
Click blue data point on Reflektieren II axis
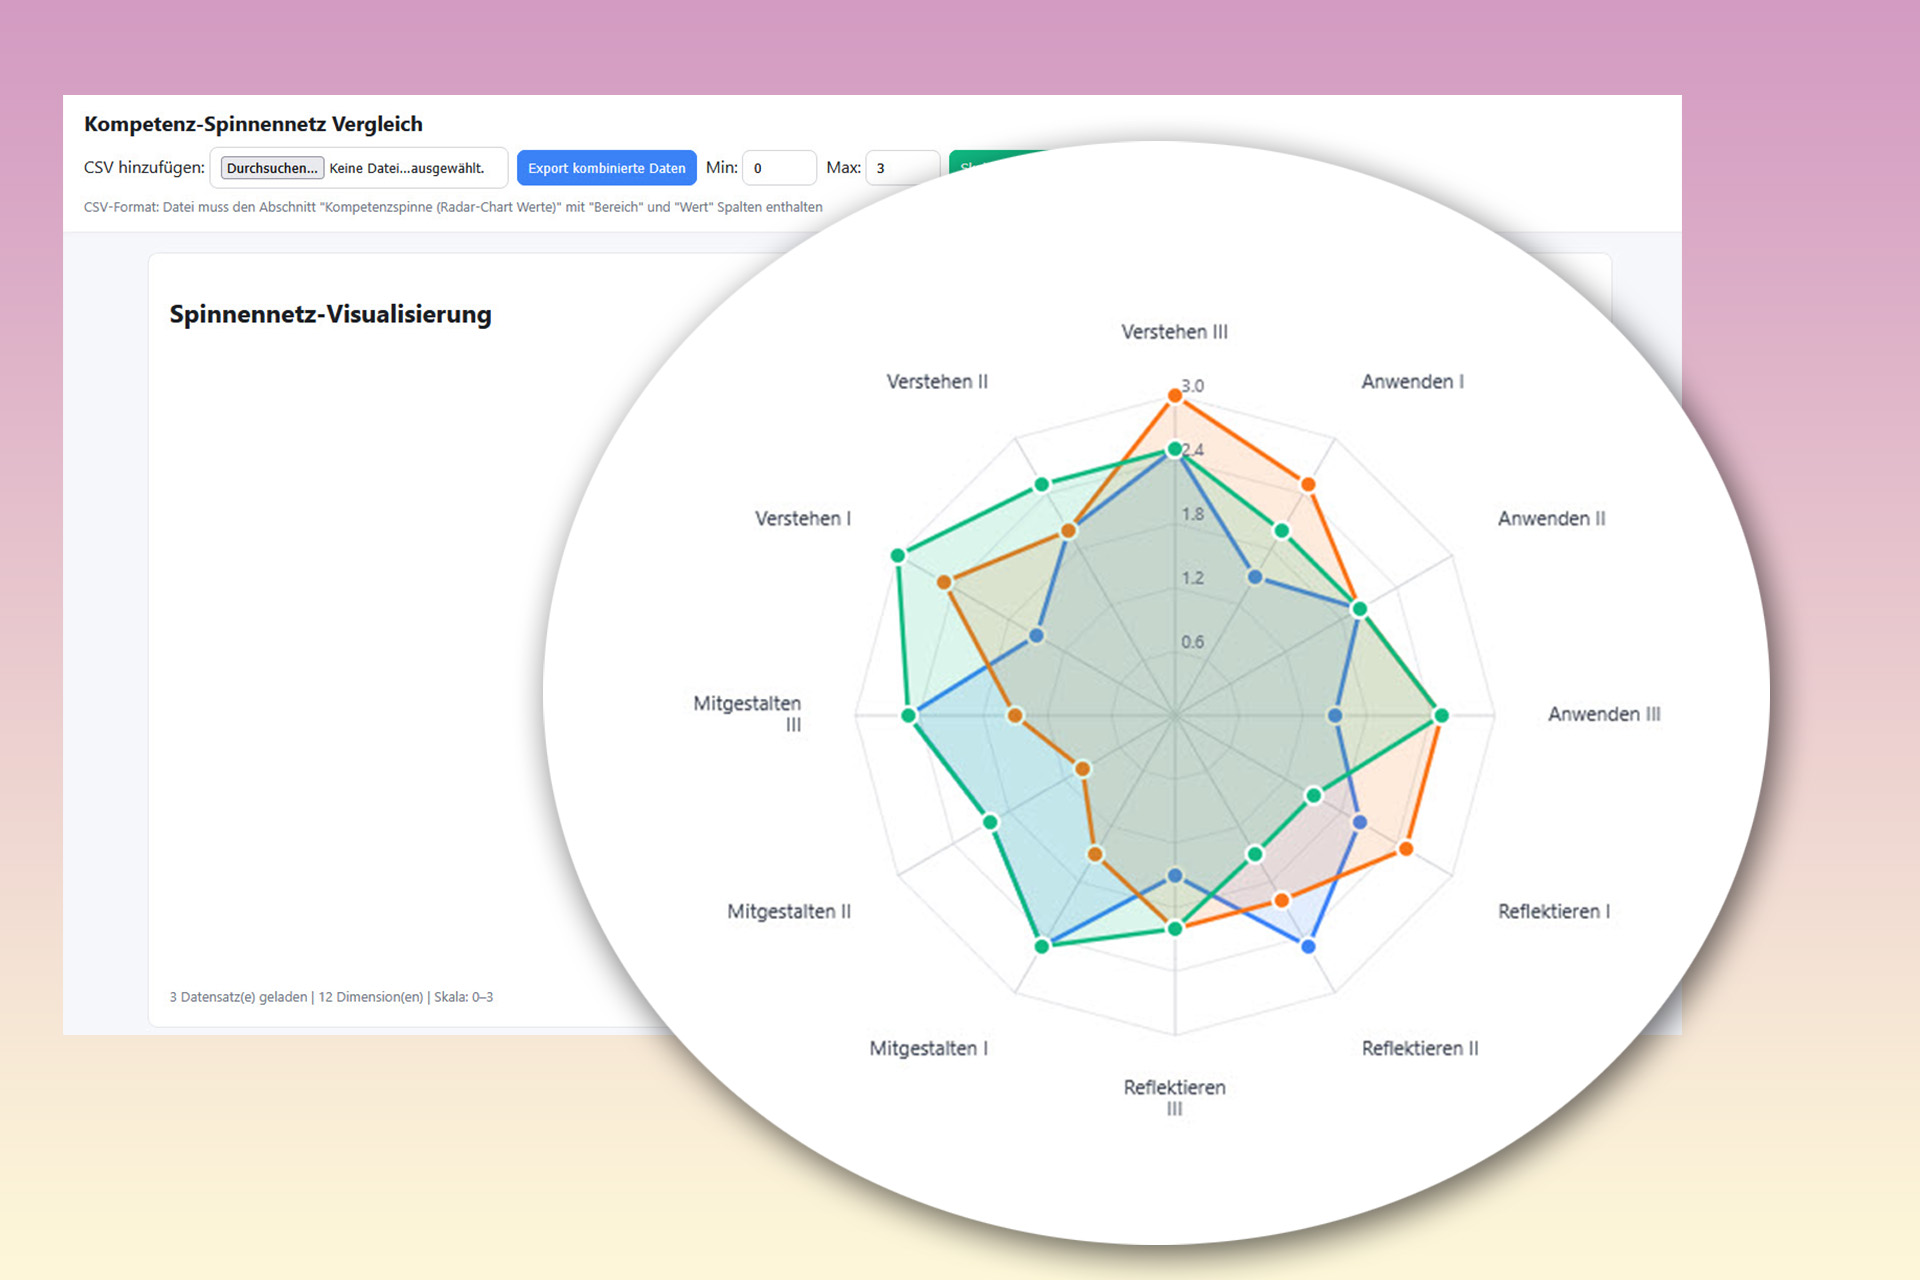pos(1308,946)
